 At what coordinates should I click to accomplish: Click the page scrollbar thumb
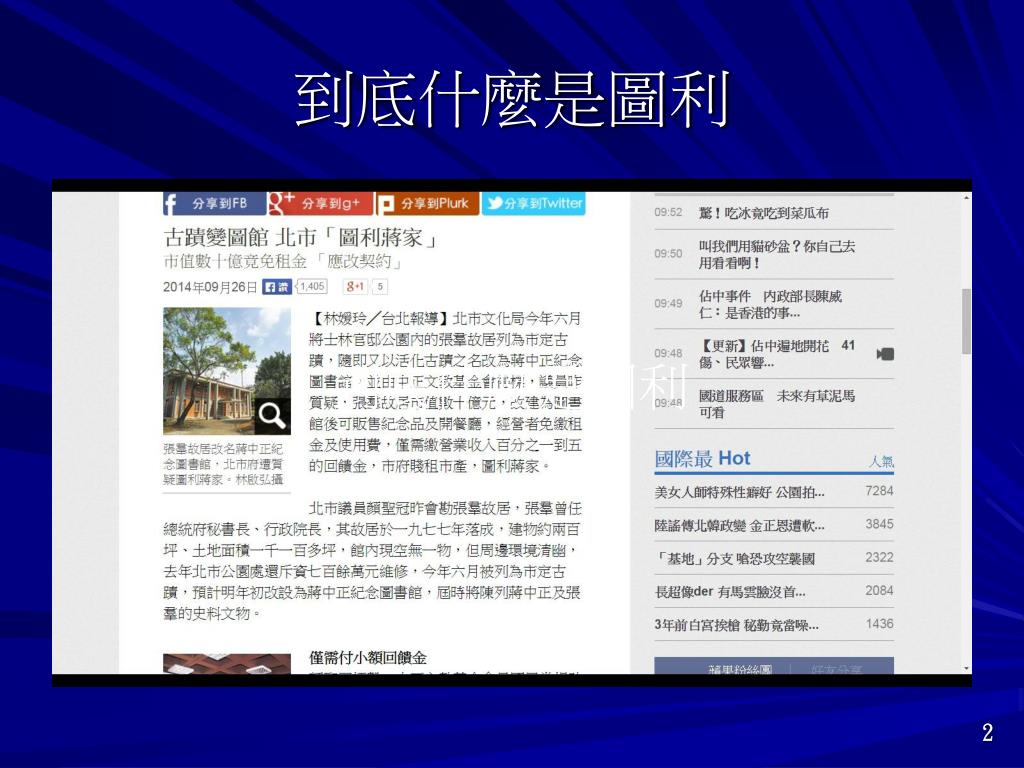pyautogui.click(x=967, y=321)
